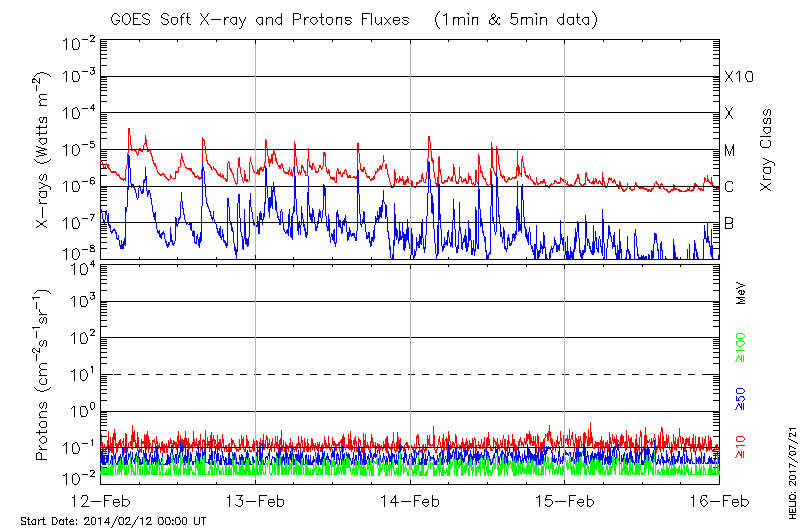Screen dimensions: 800x530
Task: Select the 16-Feb date tick label
Action: (x=719, y=500)
